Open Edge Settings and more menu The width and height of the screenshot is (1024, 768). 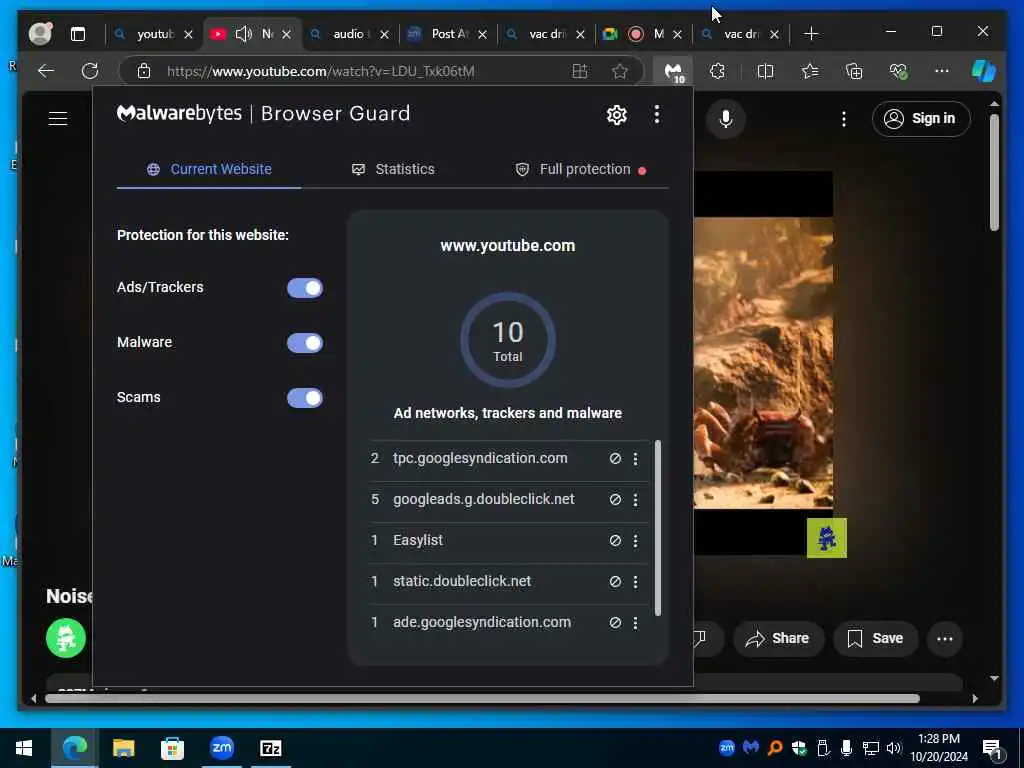942,71
